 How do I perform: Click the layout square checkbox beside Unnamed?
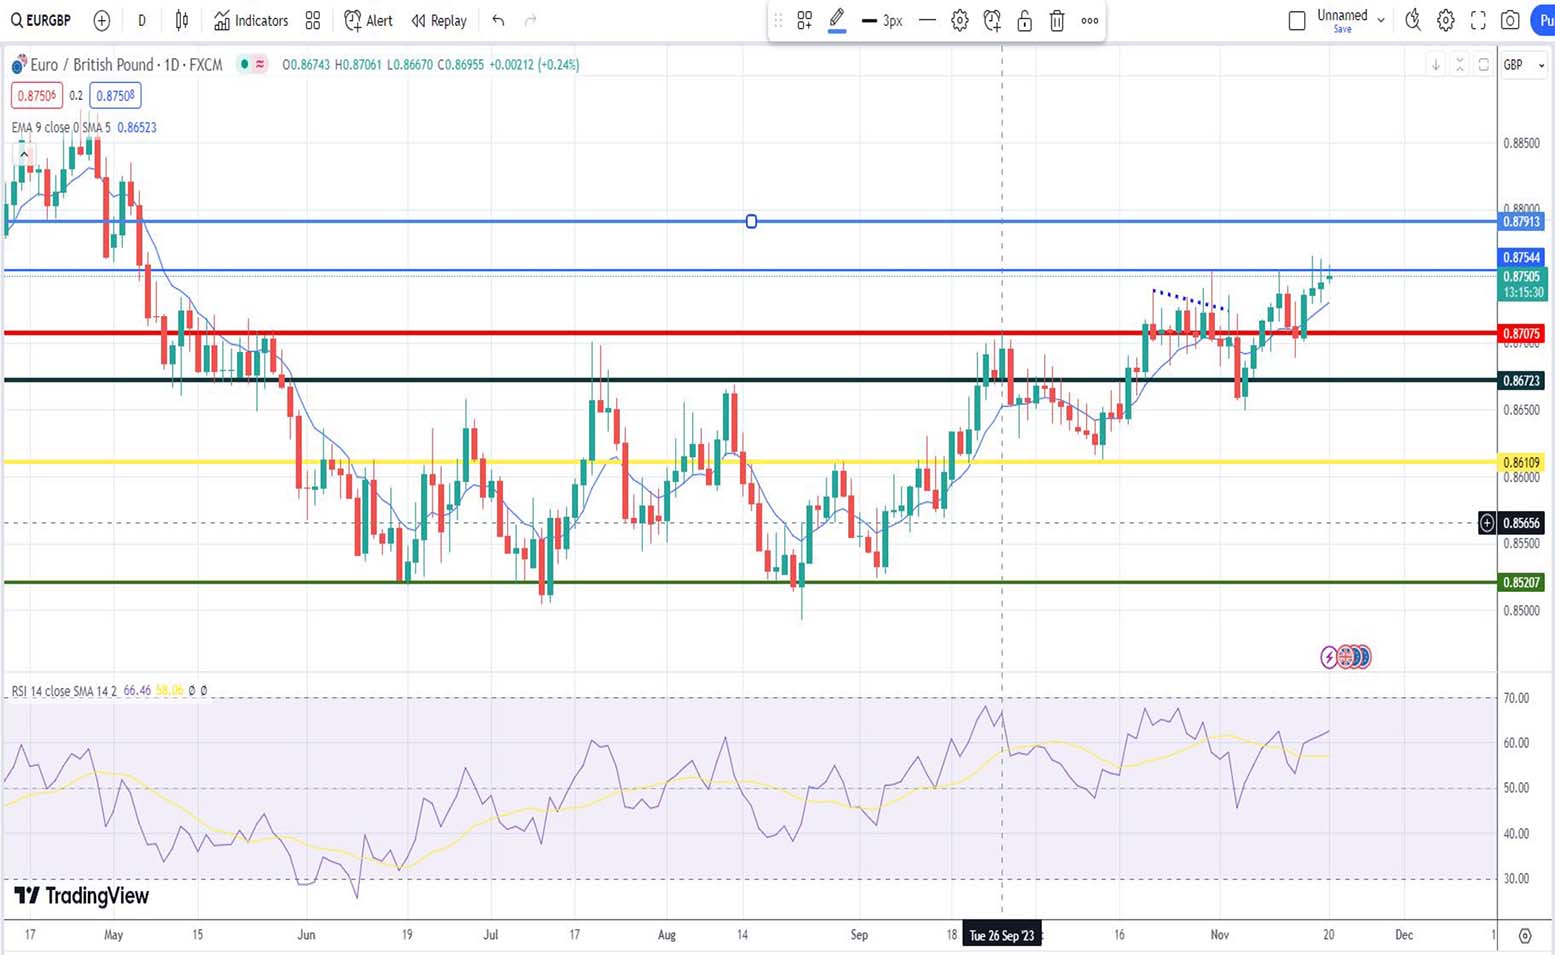tap(1297, 20)
